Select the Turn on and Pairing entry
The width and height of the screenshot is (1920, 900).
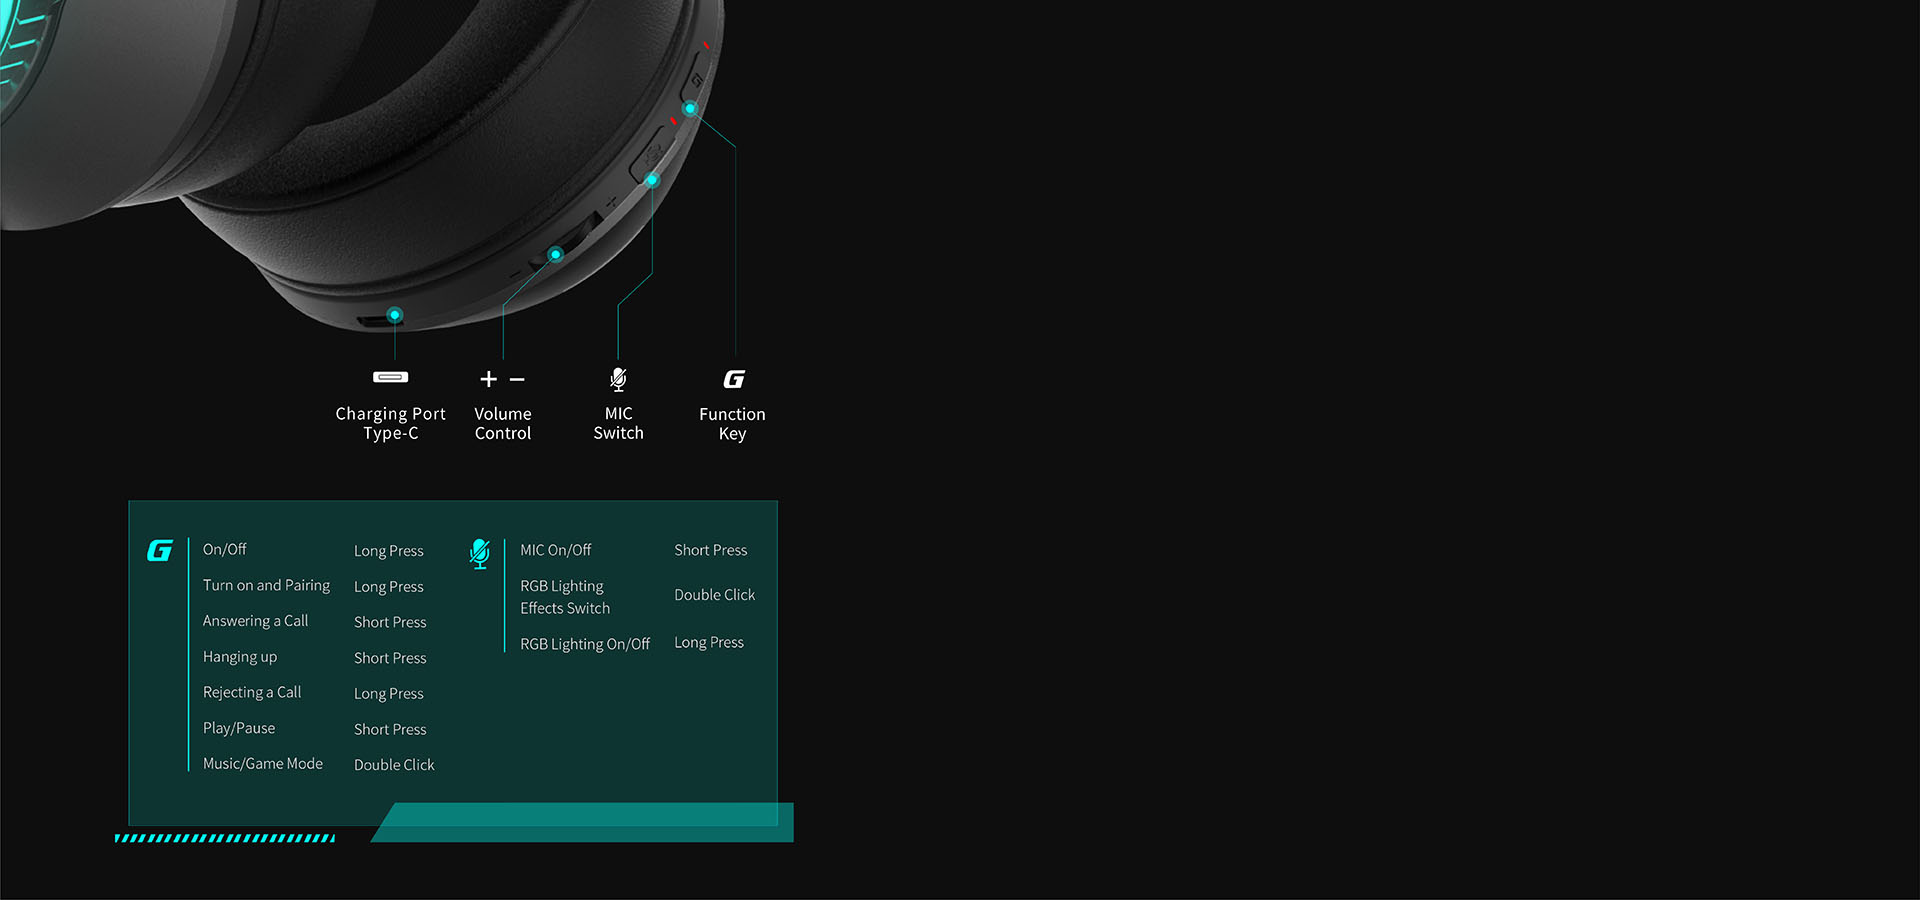(x=266, y=585)
